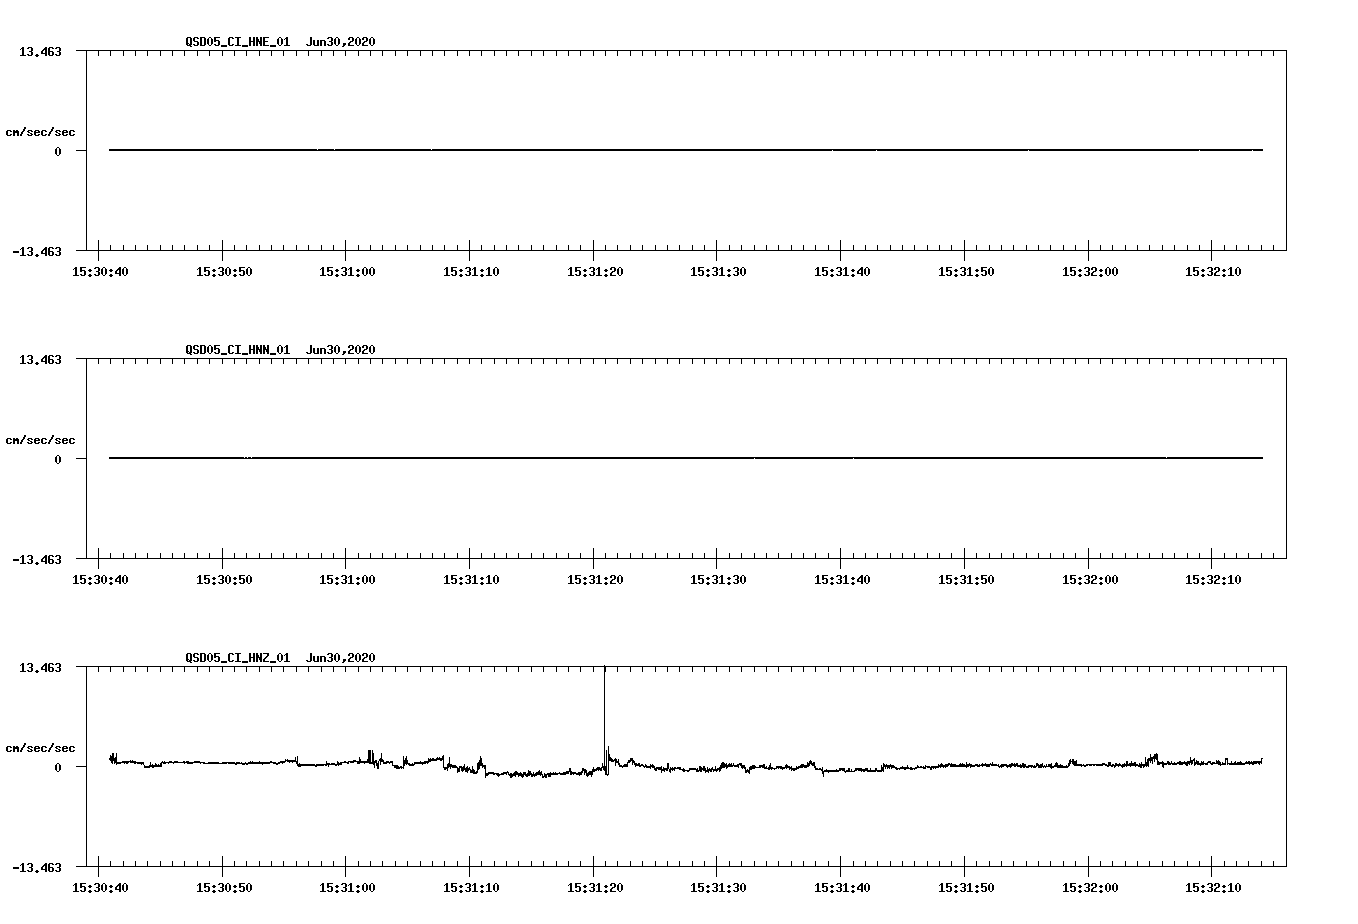Click the flat HNE trace line
The width and height of the screenshot is (1358, 924).
click(x=686, y=150)
